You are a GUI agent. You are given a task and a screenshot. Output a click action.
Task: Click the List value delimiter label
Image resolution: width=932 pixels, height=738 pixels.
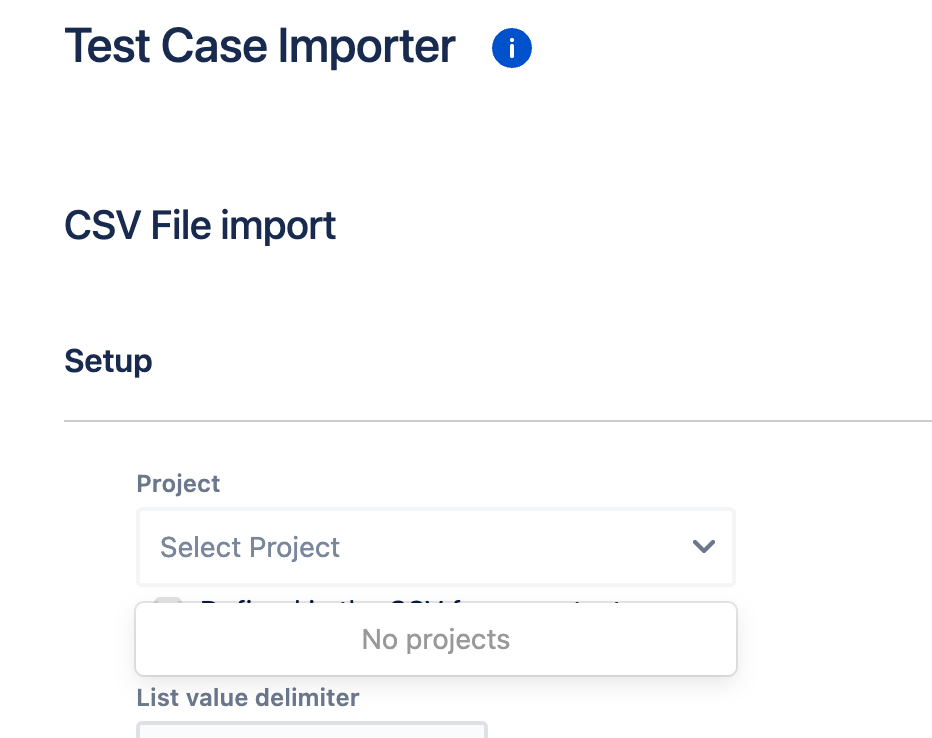pos(248,698)
